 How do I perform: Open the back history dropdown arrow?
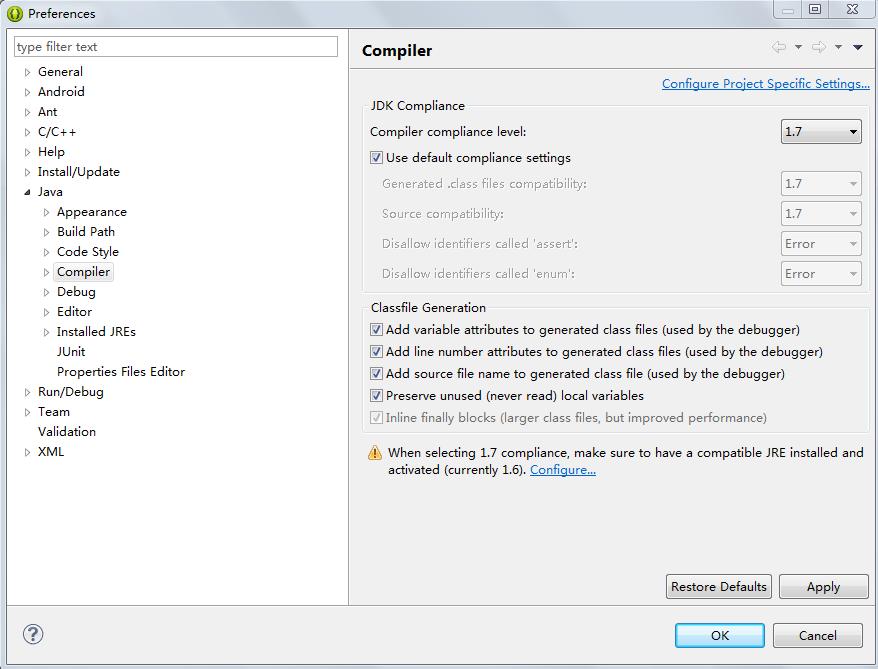point(798,47)
